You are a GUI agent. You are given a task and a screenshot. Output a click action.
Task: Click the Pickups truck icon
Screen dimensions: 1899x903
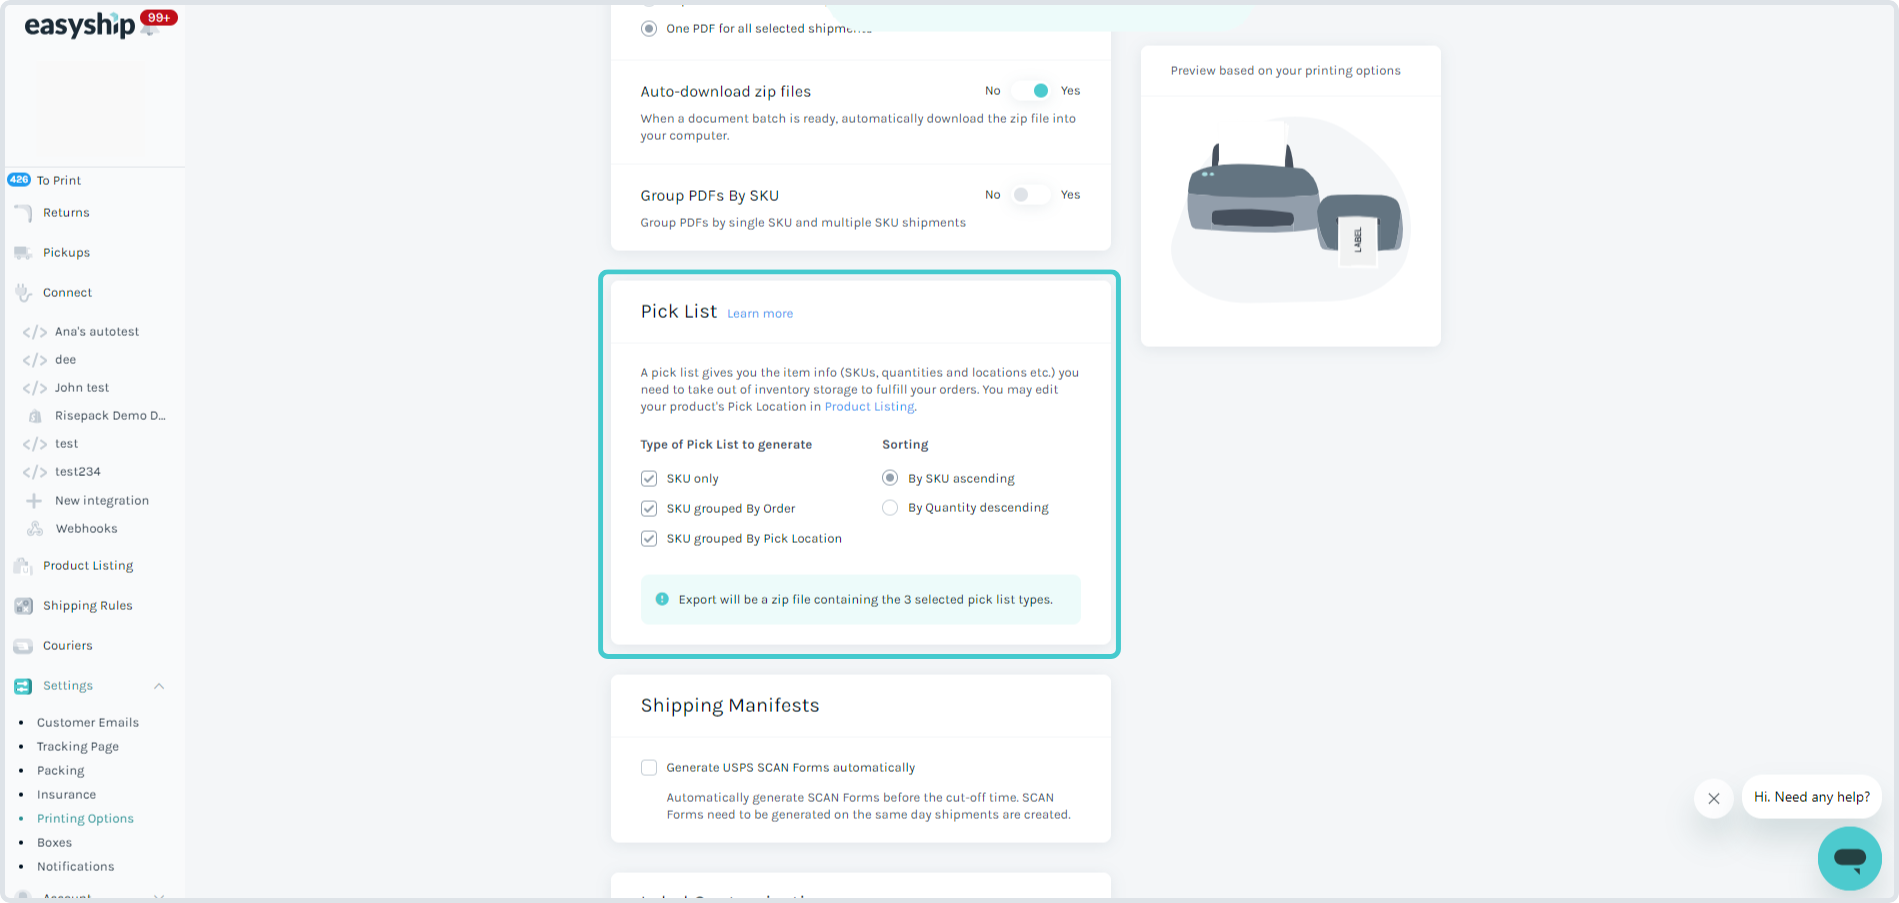(x=23, y=253)
